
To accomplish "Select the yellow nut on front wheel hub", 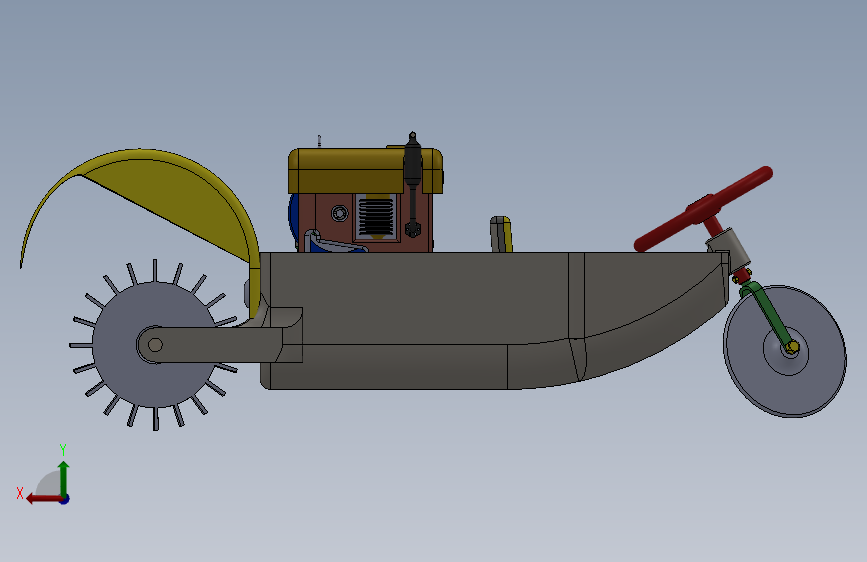I will pyautogui.click(x=792, y=347).
